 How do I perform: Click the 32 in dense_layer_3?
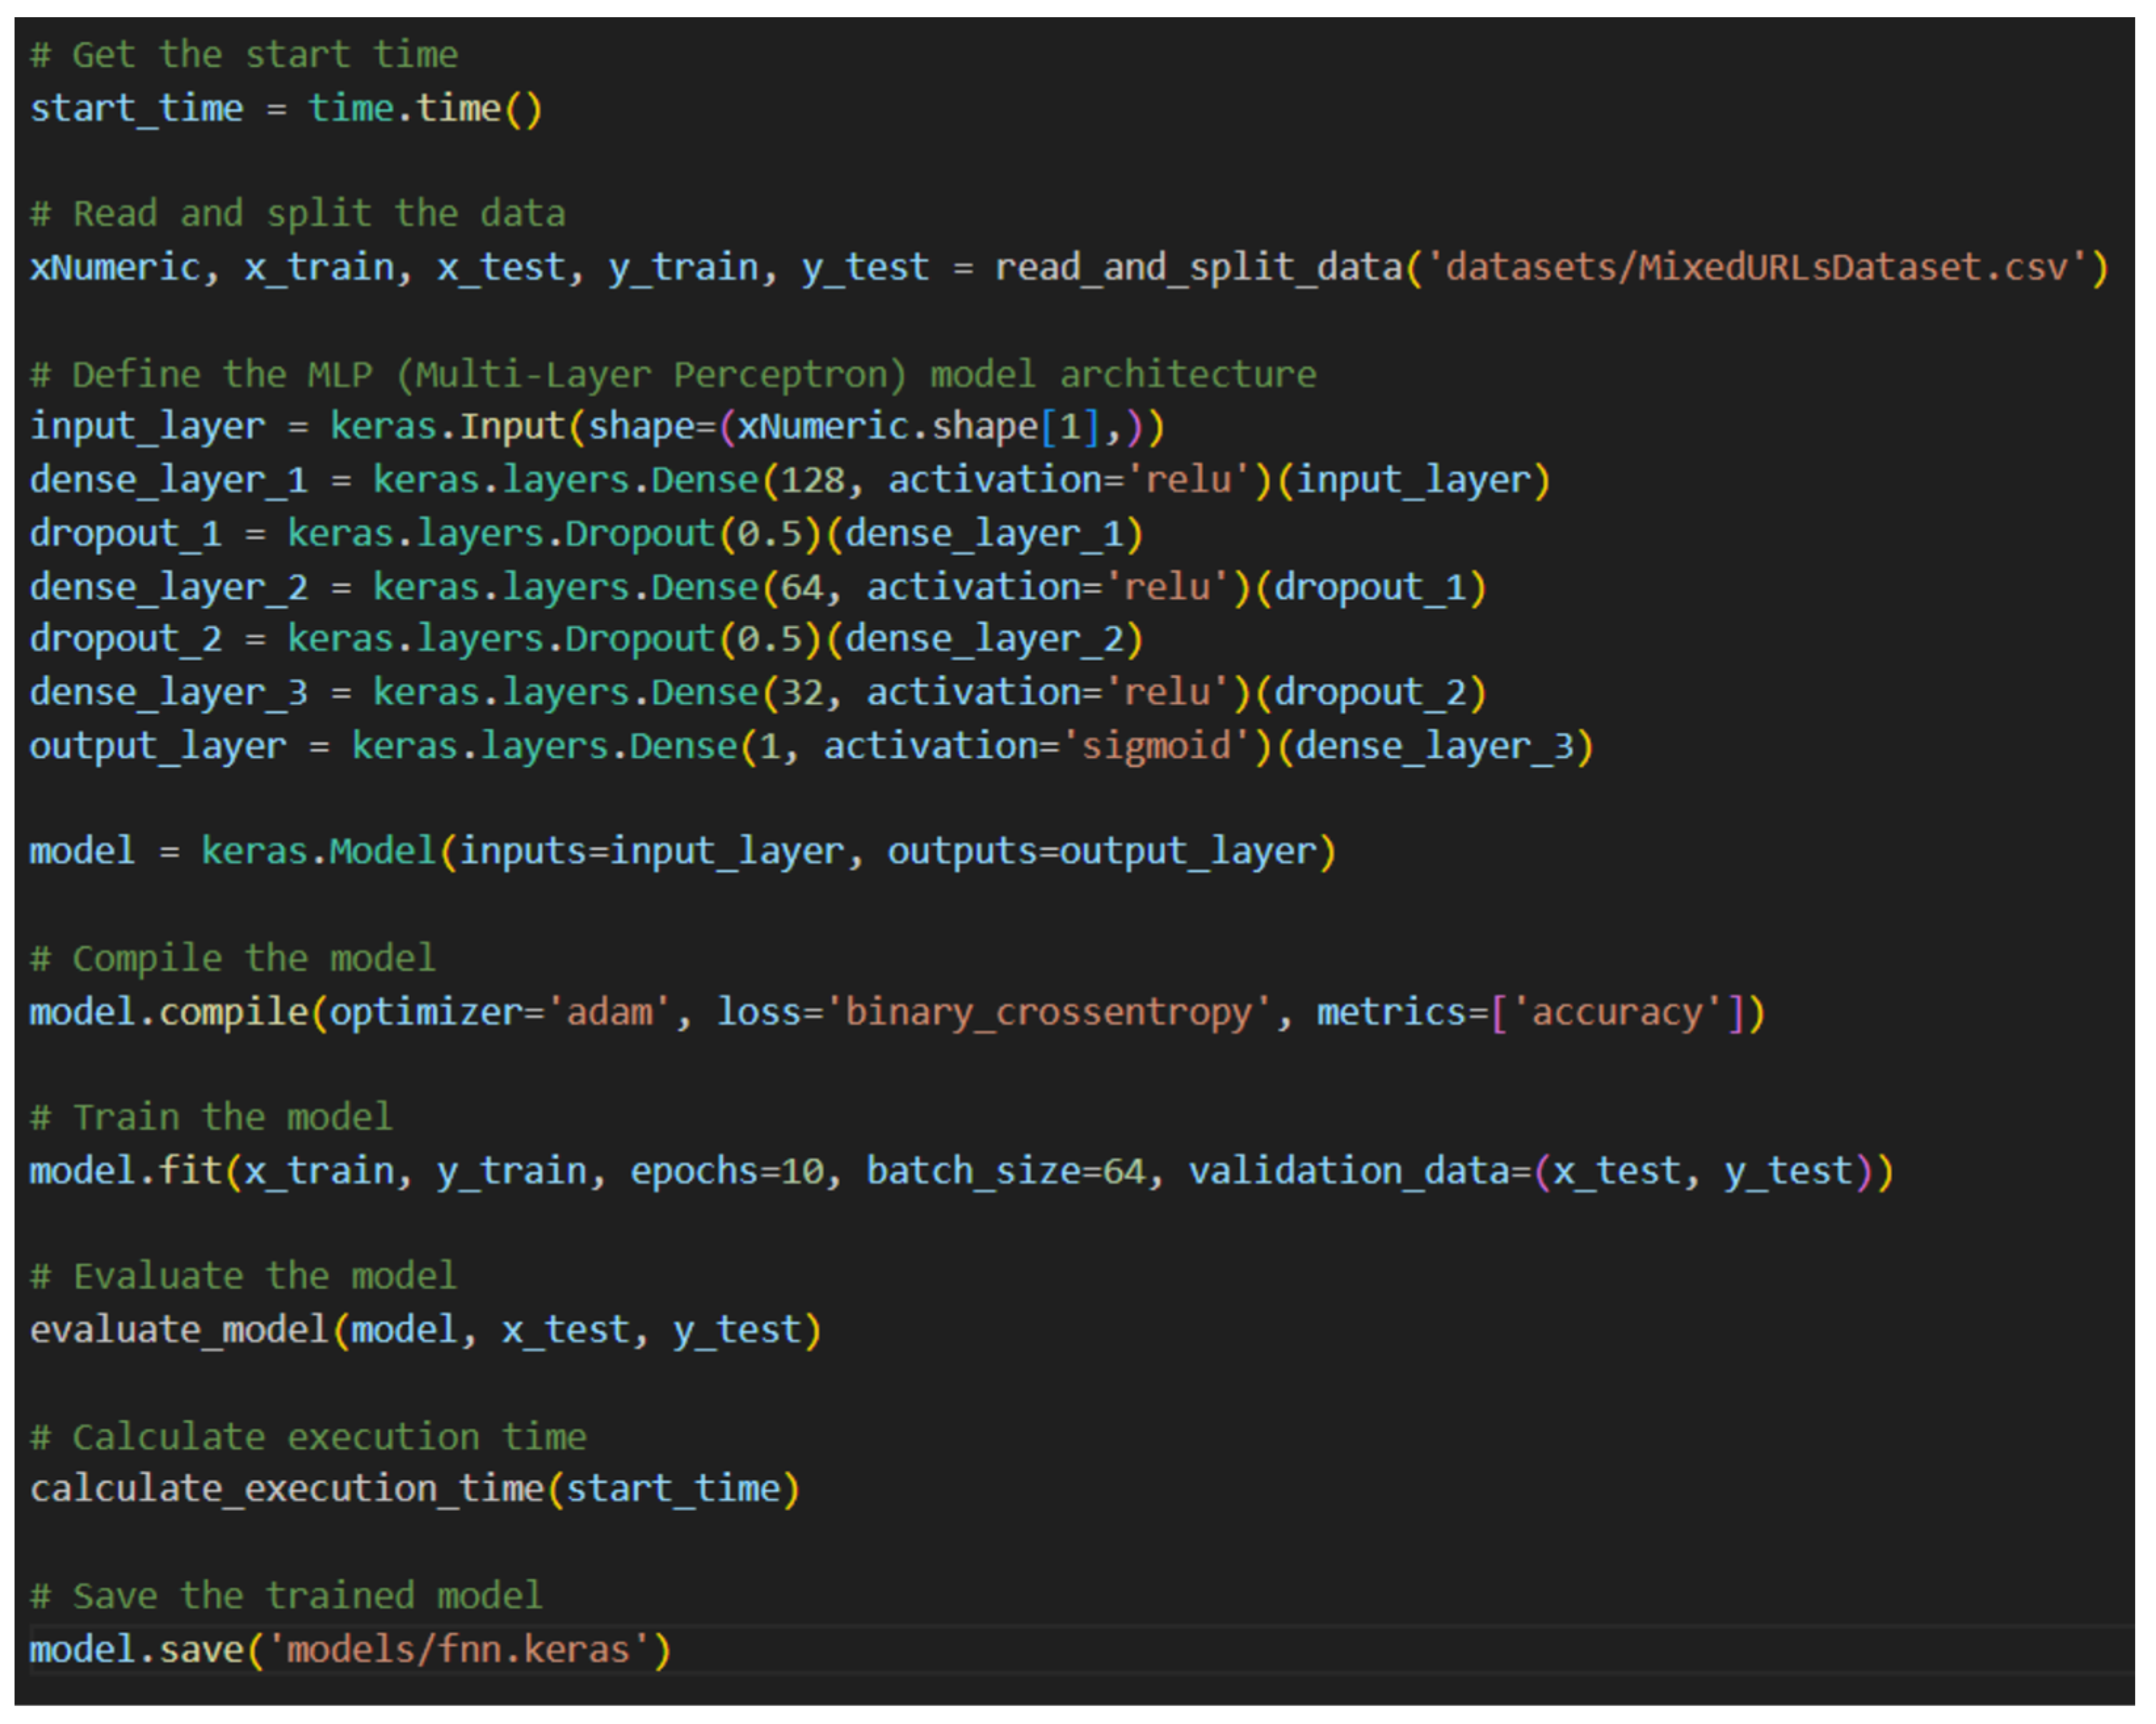click(x=801, y=693)
